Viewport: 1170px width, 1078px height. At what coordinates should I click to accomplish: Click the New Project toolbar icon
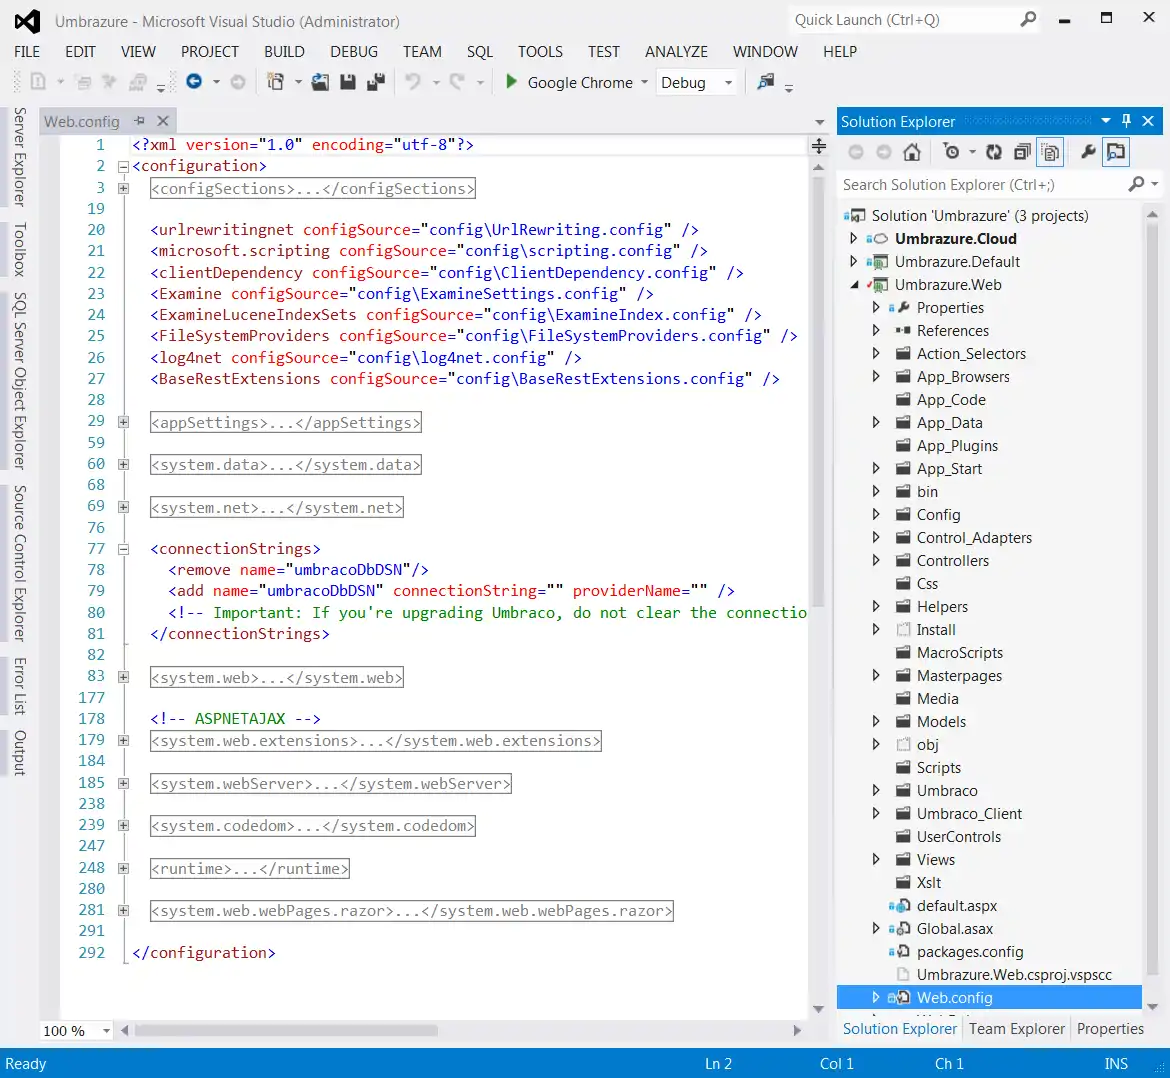[275, 82]
